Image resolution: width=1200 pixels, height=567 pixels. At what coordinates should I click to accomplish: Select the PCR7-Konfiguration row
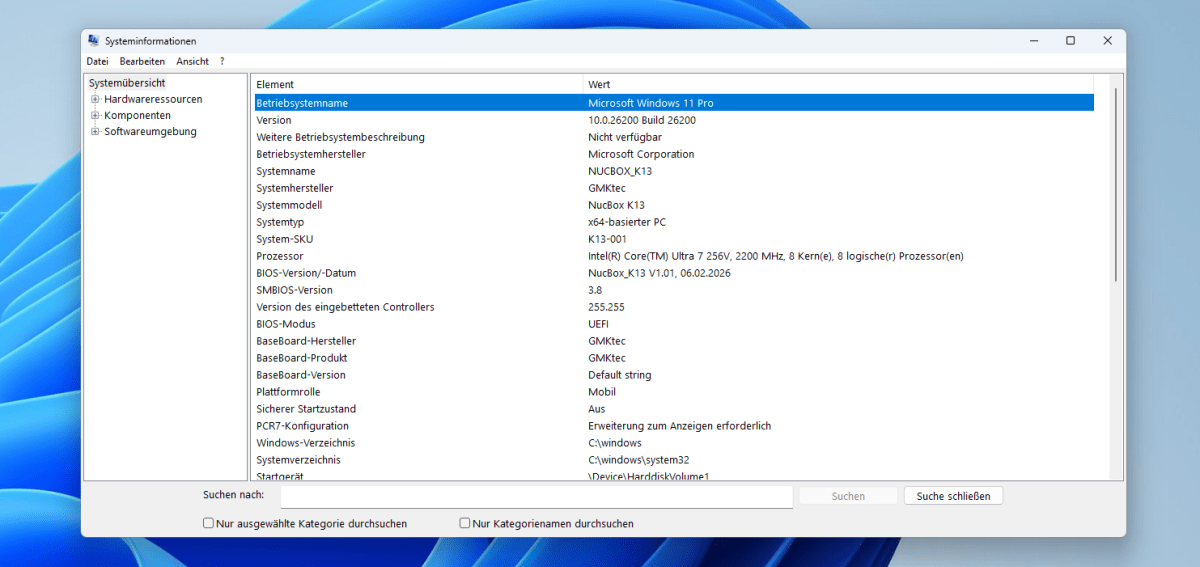(x=672, y=426)
